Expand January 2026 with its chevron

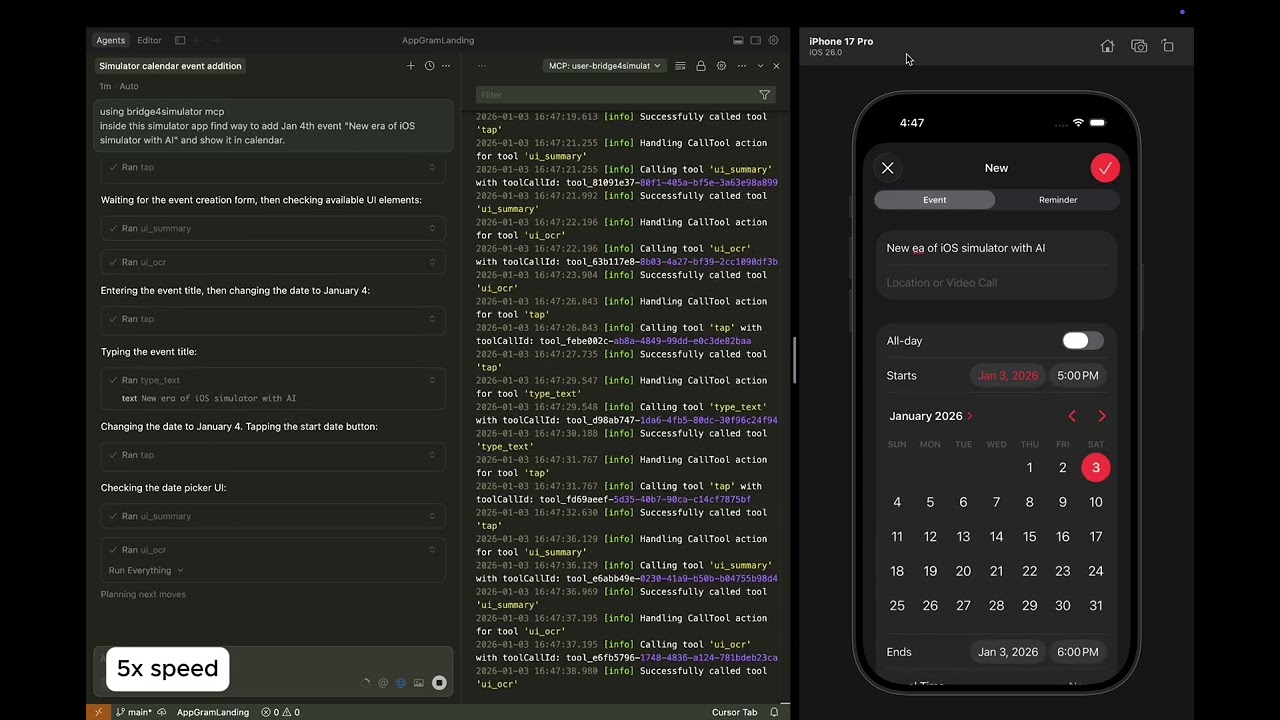click(x=968, y=416)
